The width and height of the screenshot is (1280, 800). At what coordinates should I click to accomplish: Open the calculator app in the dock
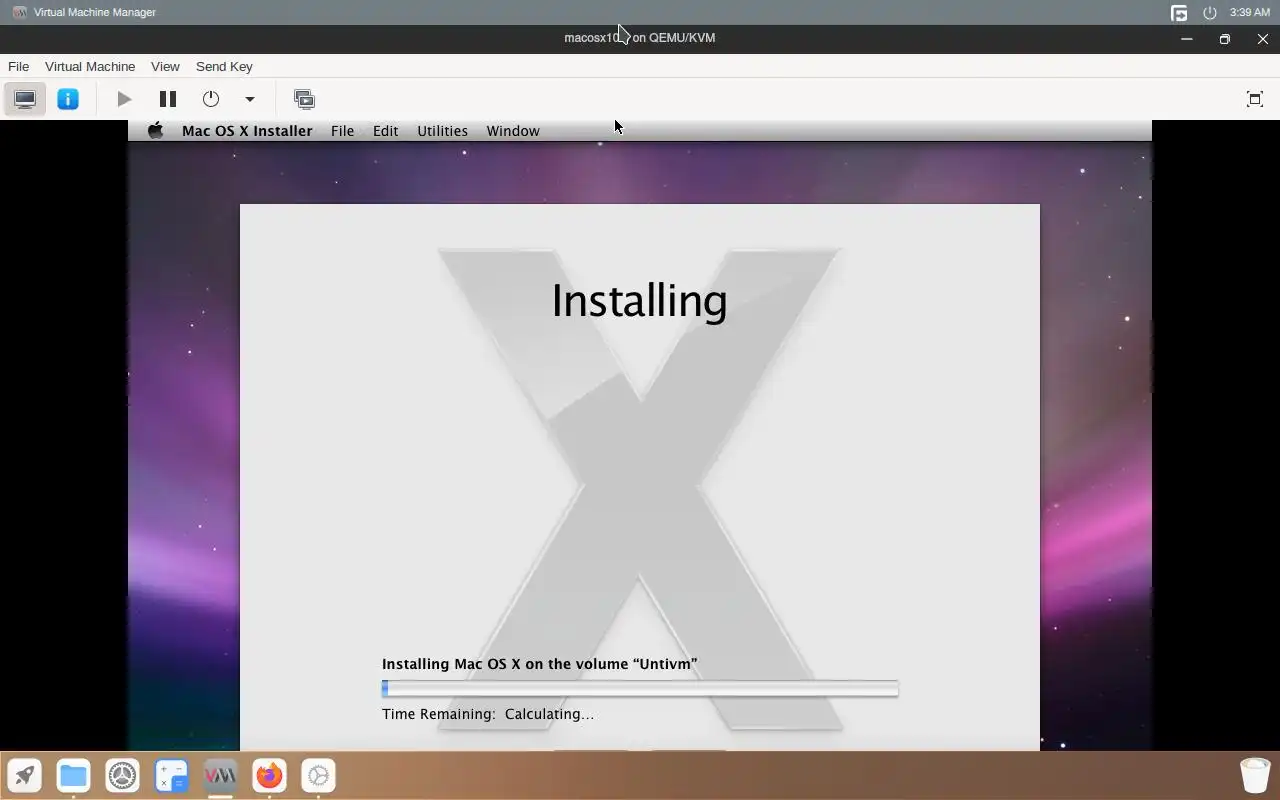[x=171, y=775]
